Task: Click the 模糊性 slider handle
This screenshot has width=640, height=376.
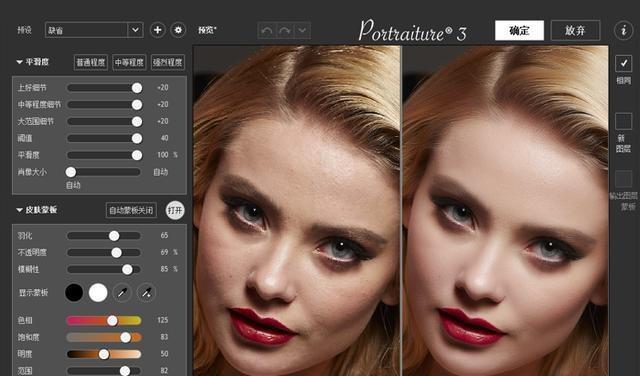Action: pos(127,269)
